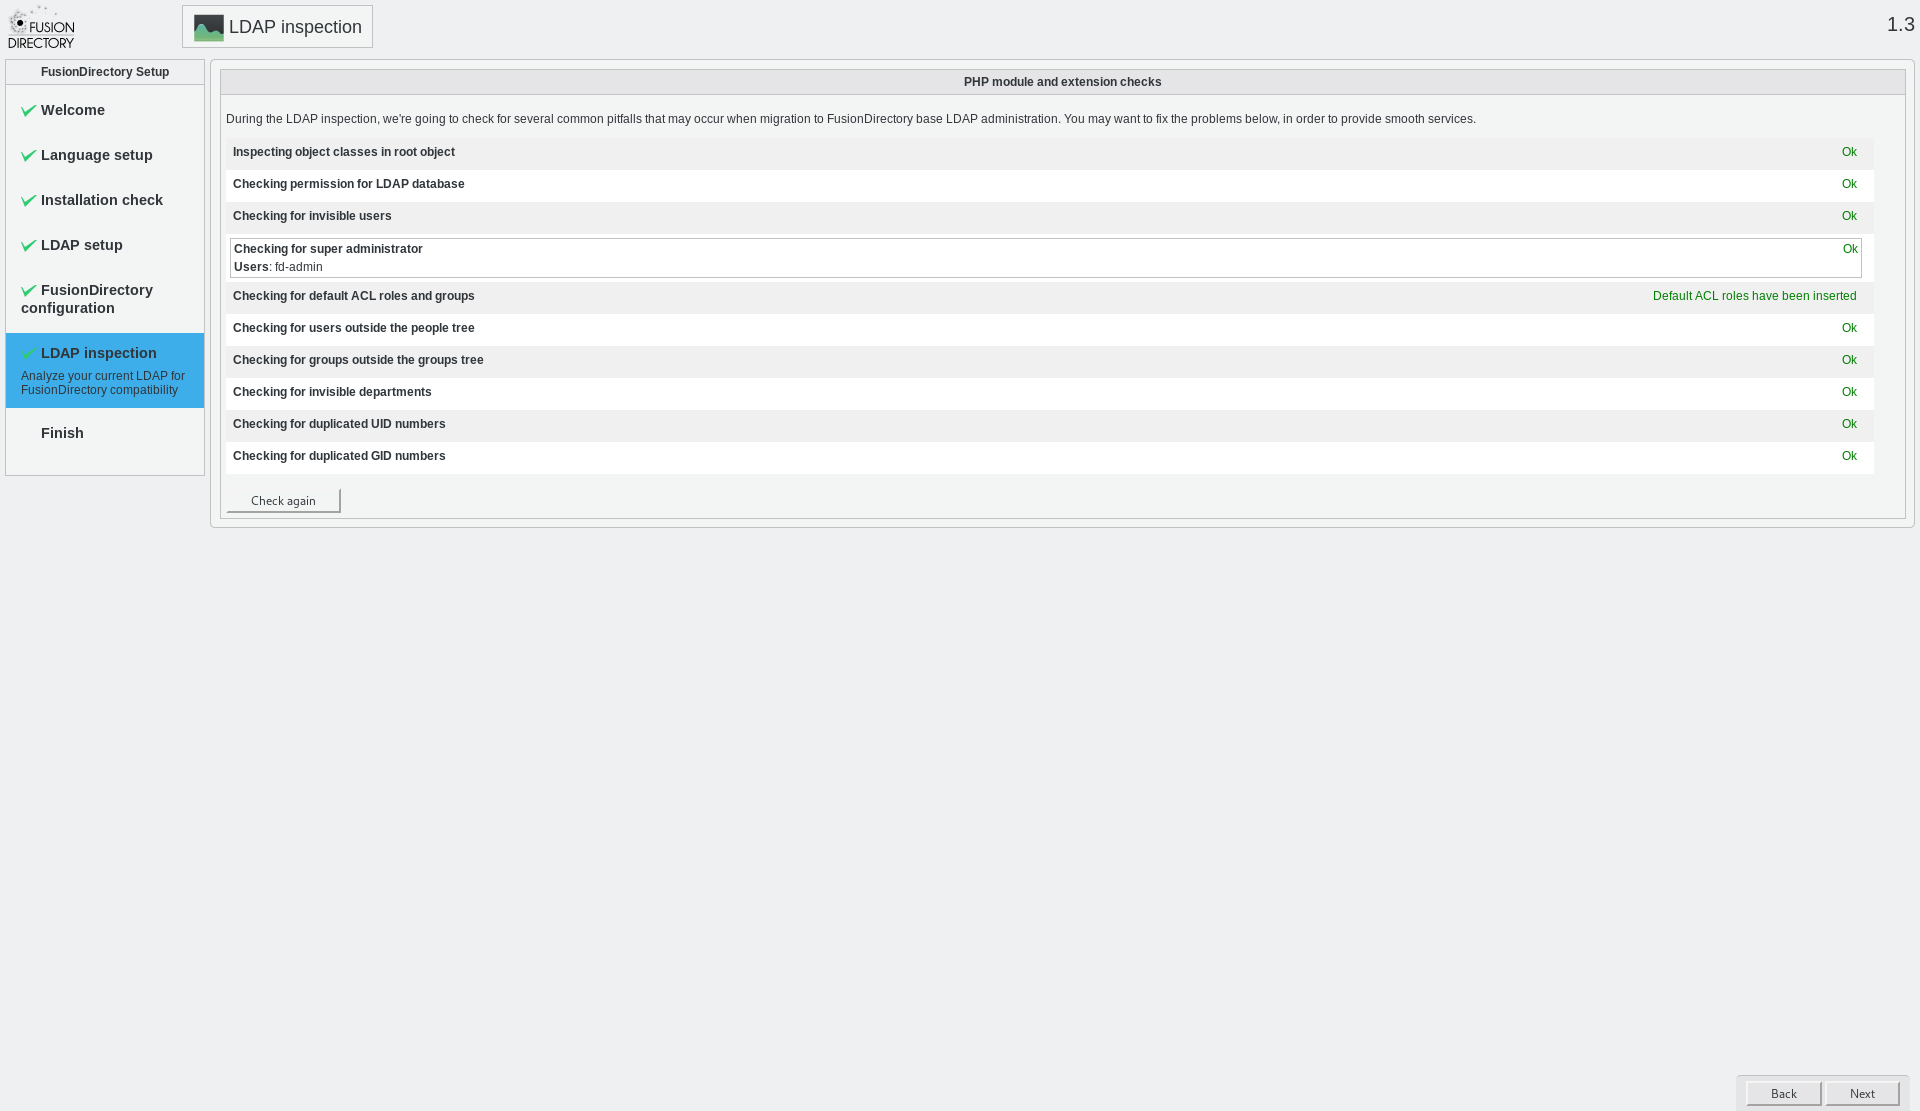This screenshot has width=1920, height=1111.
Task: Select 'Checking for default ACL roles and groups'
Action: tap(1050, 297)
